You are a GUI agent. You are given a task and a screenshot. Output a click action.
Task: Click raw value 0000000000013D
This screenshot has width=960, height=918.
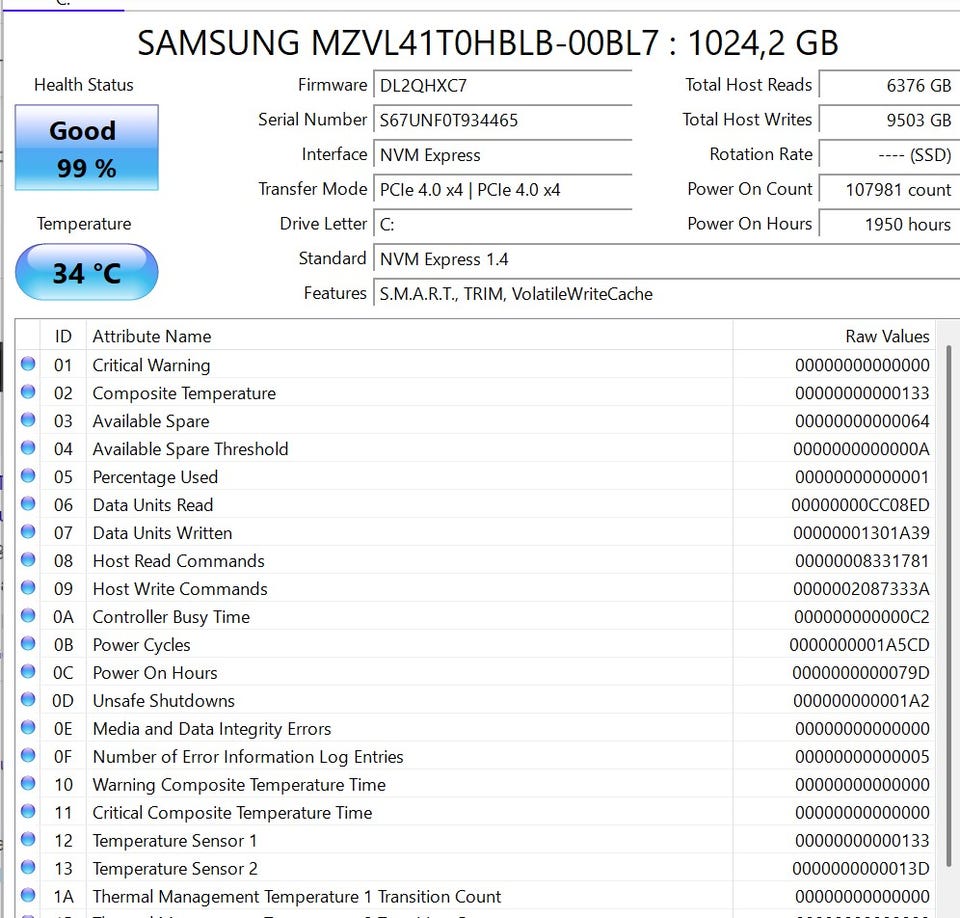(861, 869)
